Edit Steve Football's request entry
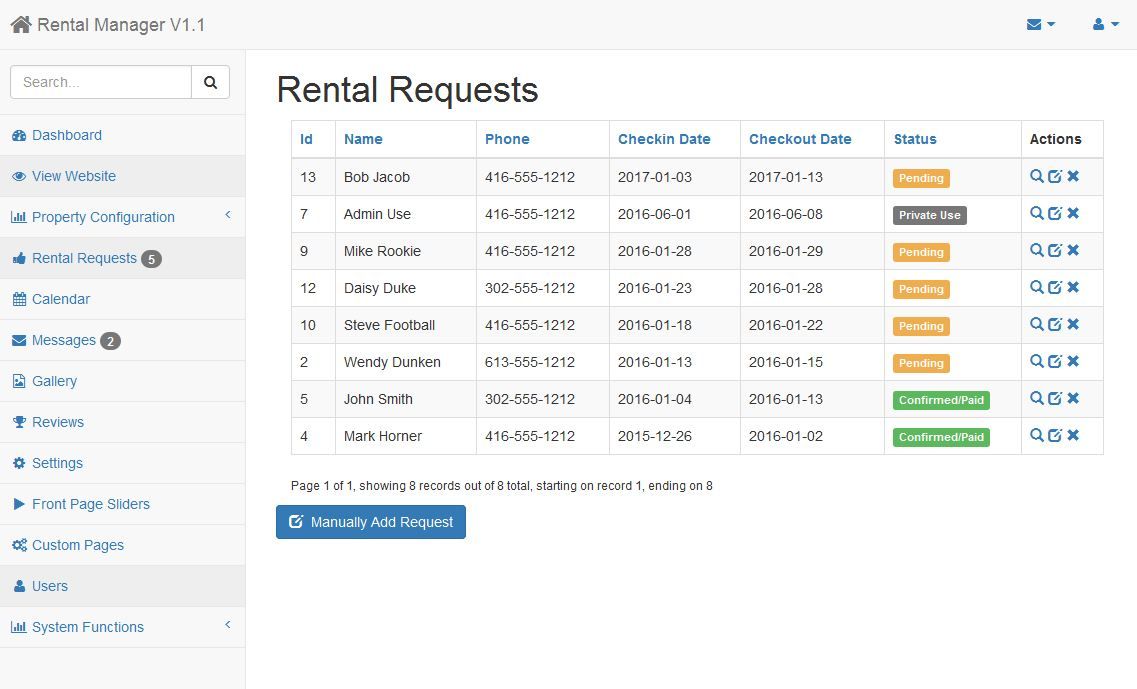The image size is (1137, 689). [x=1055, y=324]
